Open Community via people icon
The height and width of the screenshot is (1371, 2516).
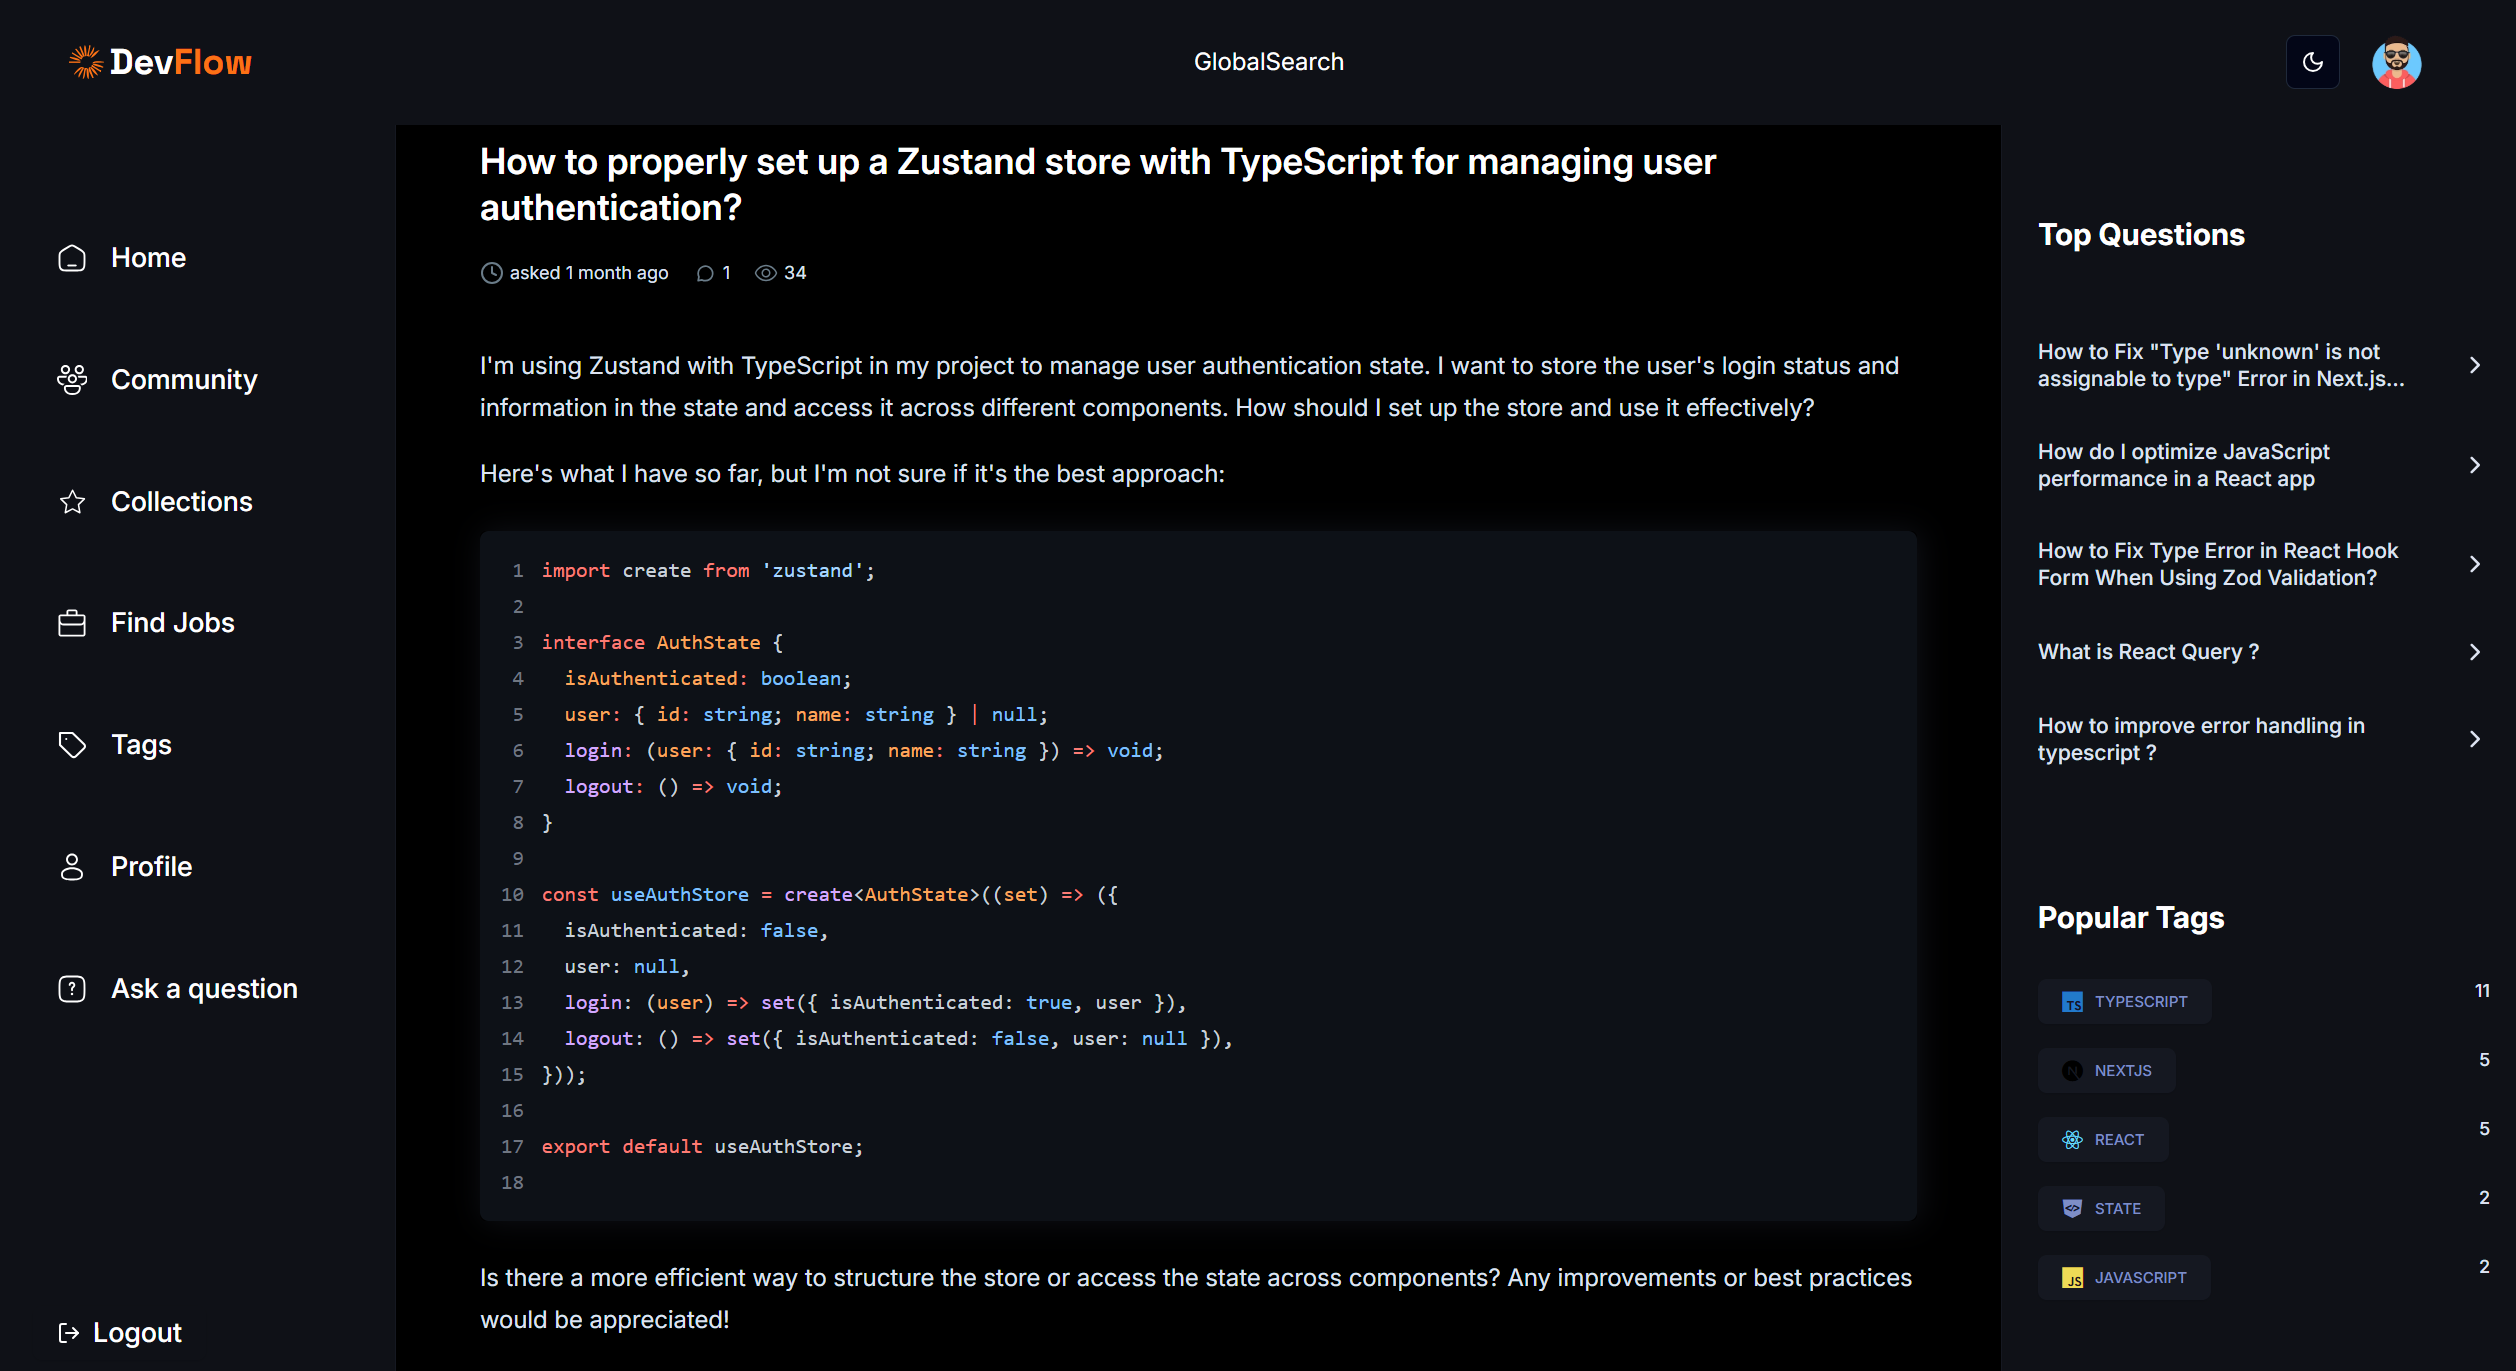pos(72,380)
